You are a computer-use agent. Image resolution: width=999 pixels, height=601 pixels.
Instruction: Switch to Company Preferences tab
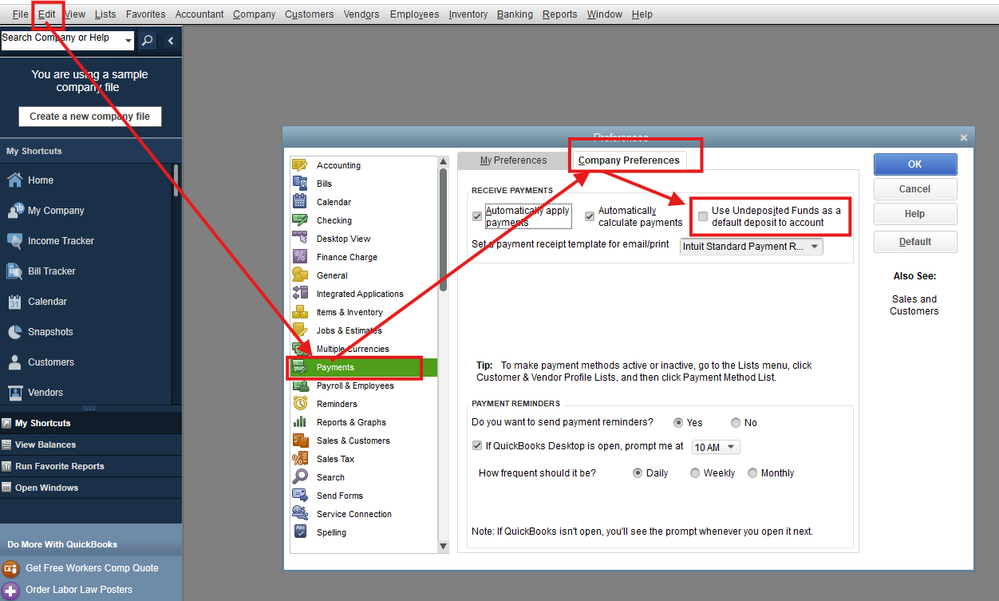629,161
